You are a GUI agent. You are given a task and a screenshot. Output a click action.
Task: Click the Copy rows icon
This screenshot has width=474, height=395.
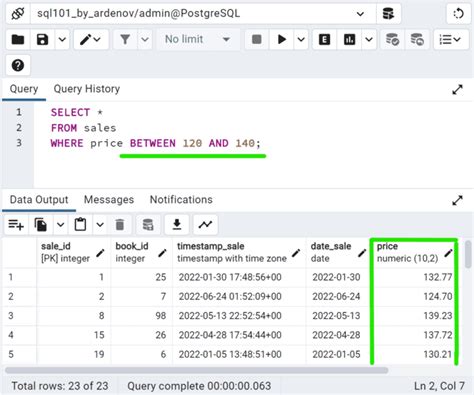pyautogui.click(x=41, y=225)
